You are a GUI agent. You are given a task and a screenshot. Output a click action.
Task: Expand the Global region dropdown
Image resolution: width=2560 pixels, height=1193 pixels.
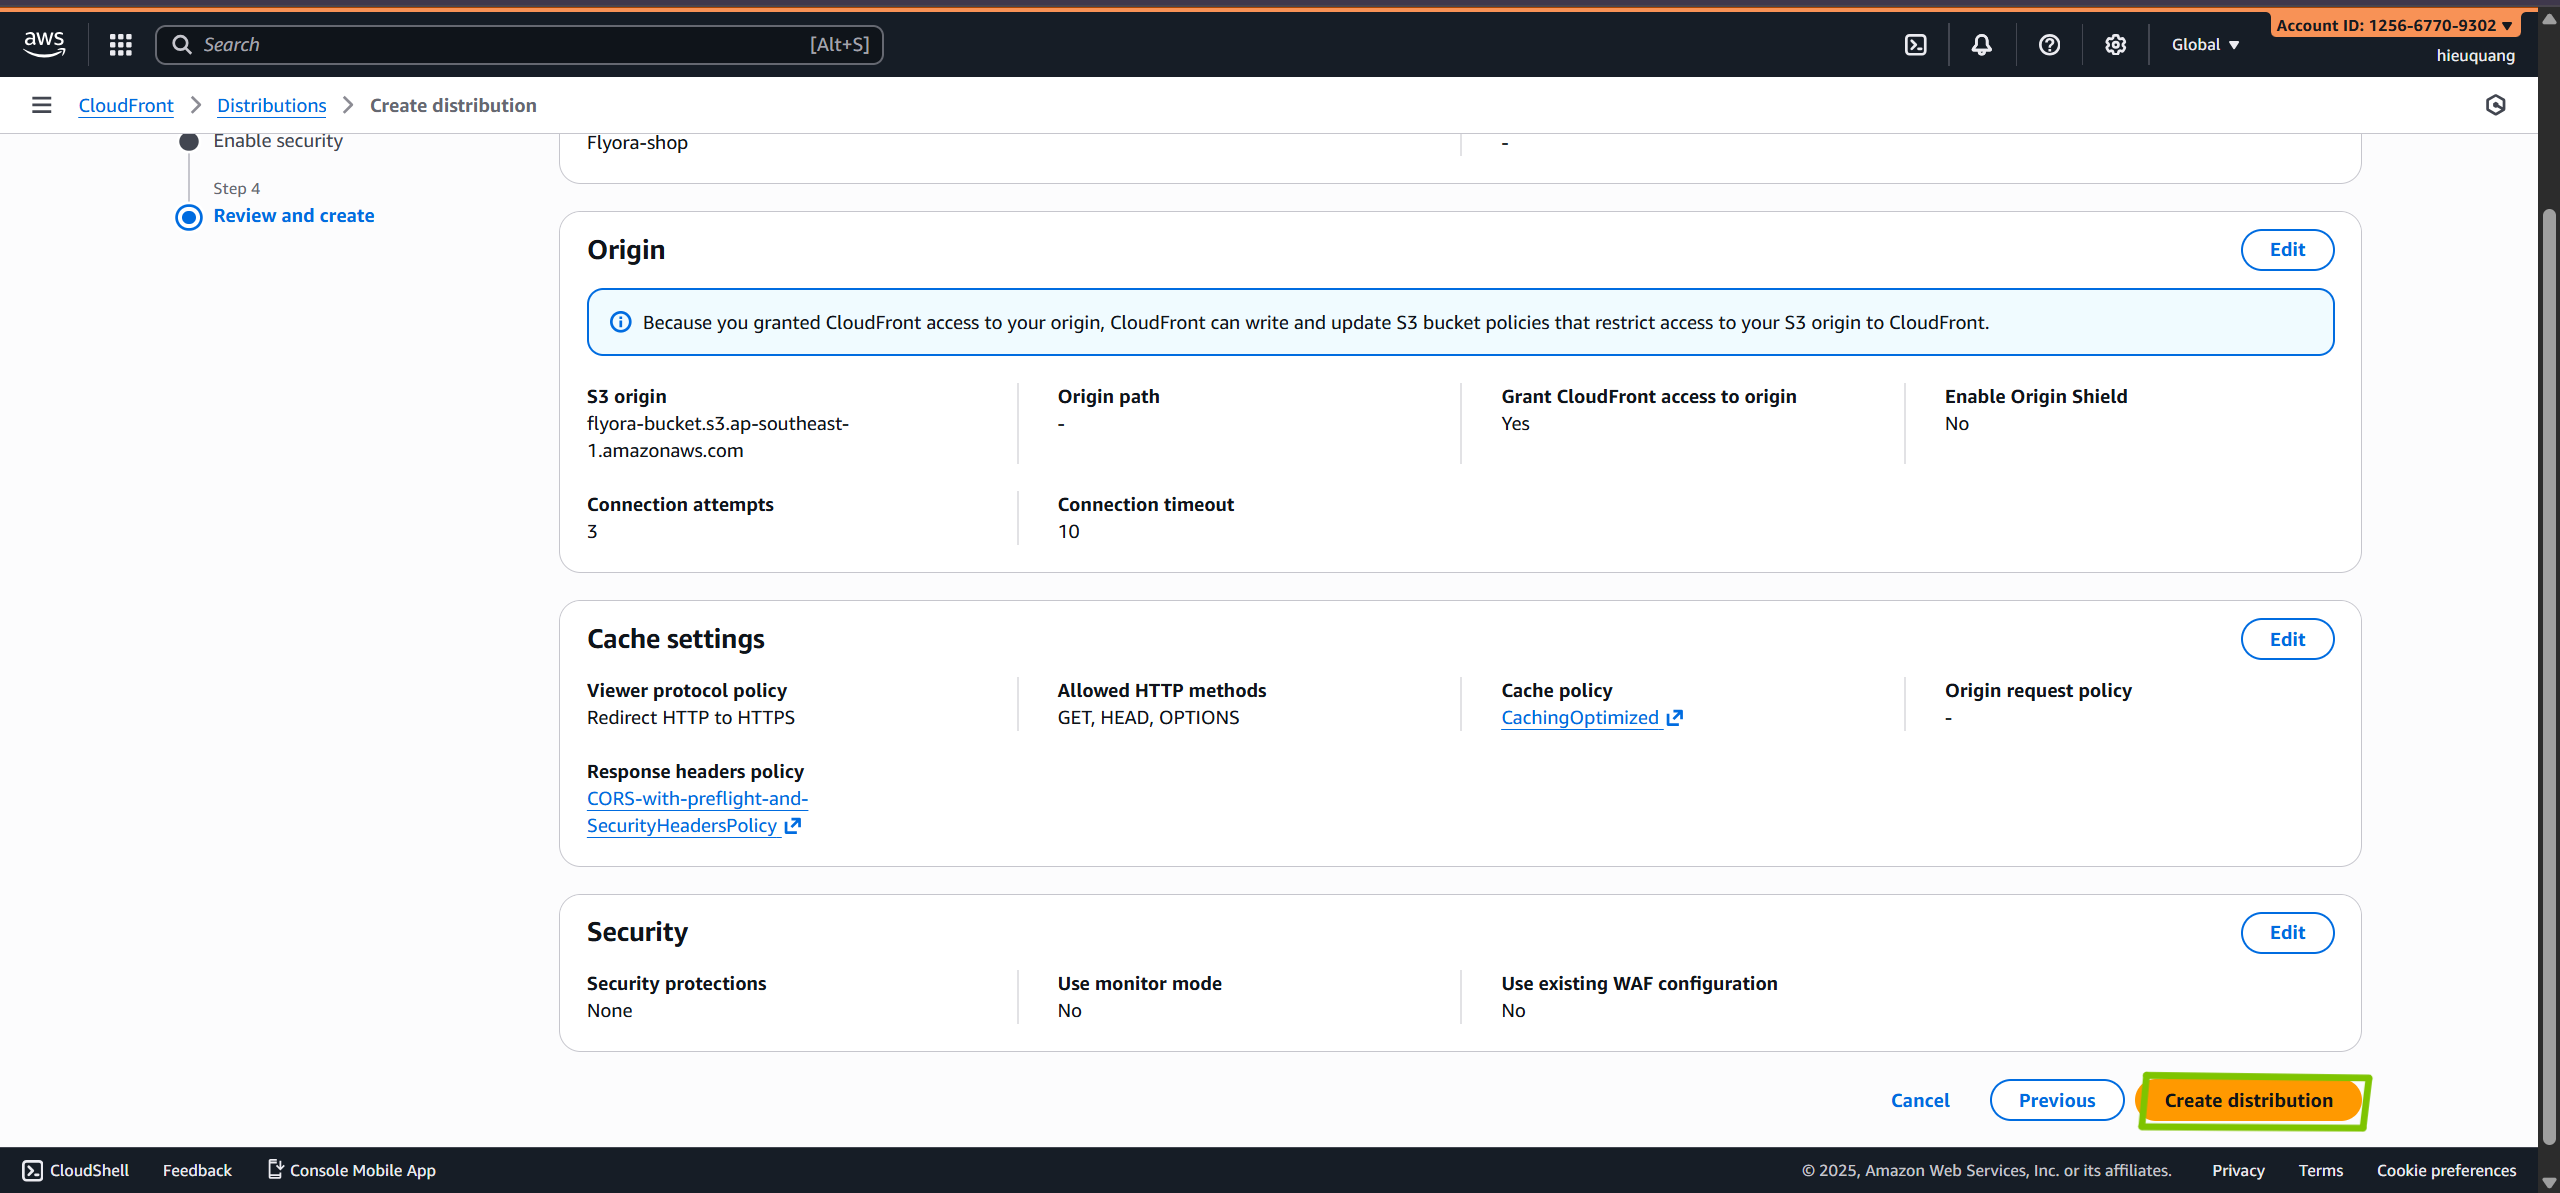tap(2205, 44)
